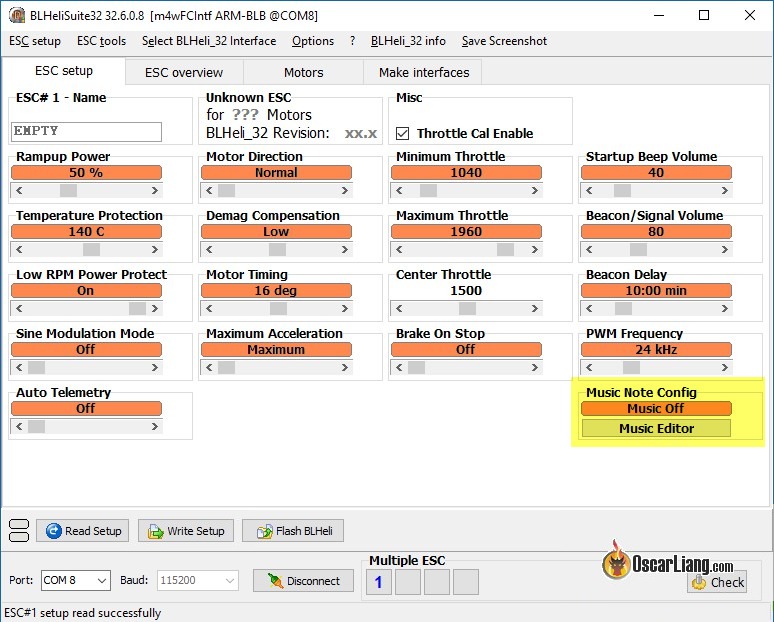Select the second ESC box in Multiple ESC

pyautogui.click(x=408, y=582)
